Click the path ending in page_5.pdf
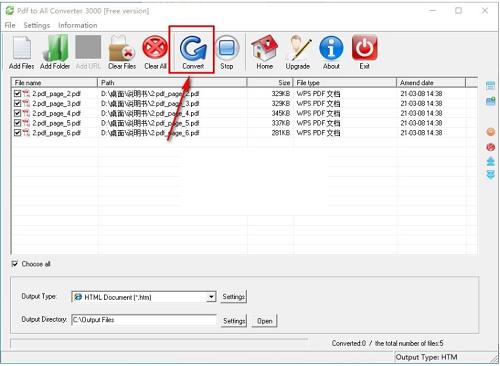The height and width of the screenshot is (366, 500). tap(150, 123)
